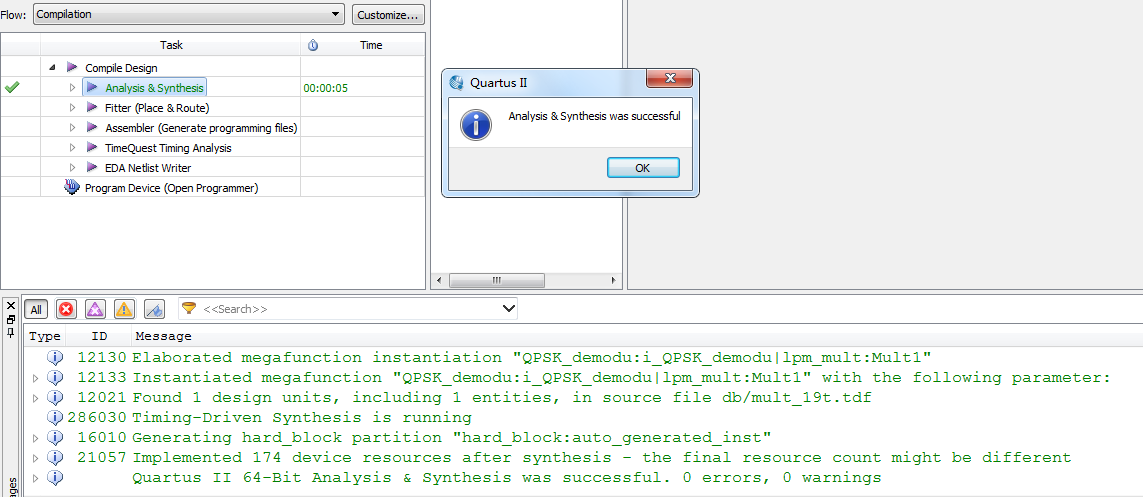Click the Assembler play arrow icon

tap(92, 127)
